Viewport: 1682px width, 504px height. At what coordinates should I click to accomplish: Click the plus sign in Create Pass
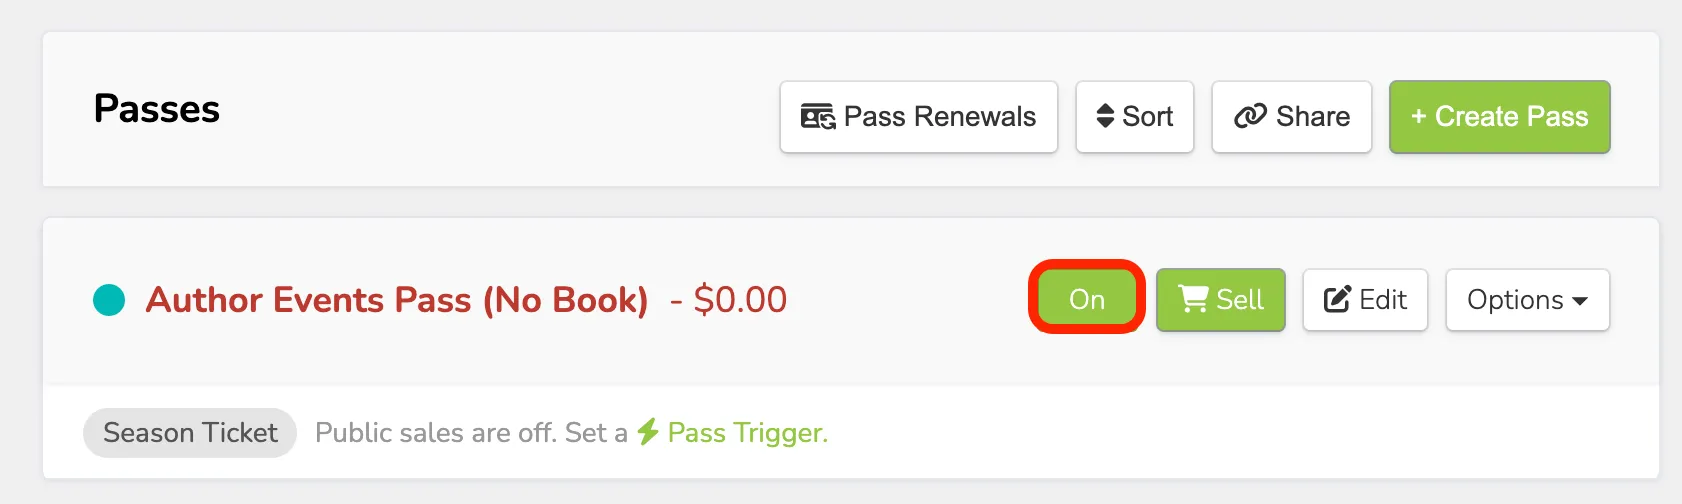(x=1418, y=117)
